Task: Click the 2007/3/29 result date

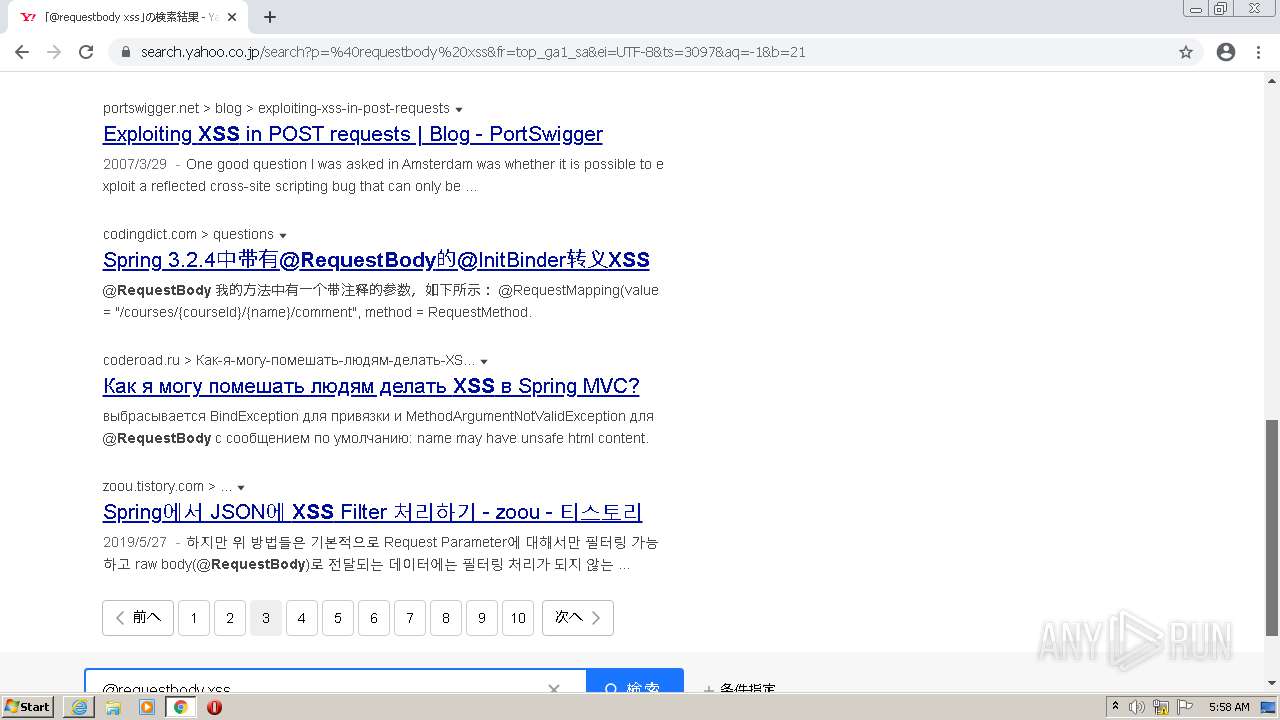Action: pos(135,164)
